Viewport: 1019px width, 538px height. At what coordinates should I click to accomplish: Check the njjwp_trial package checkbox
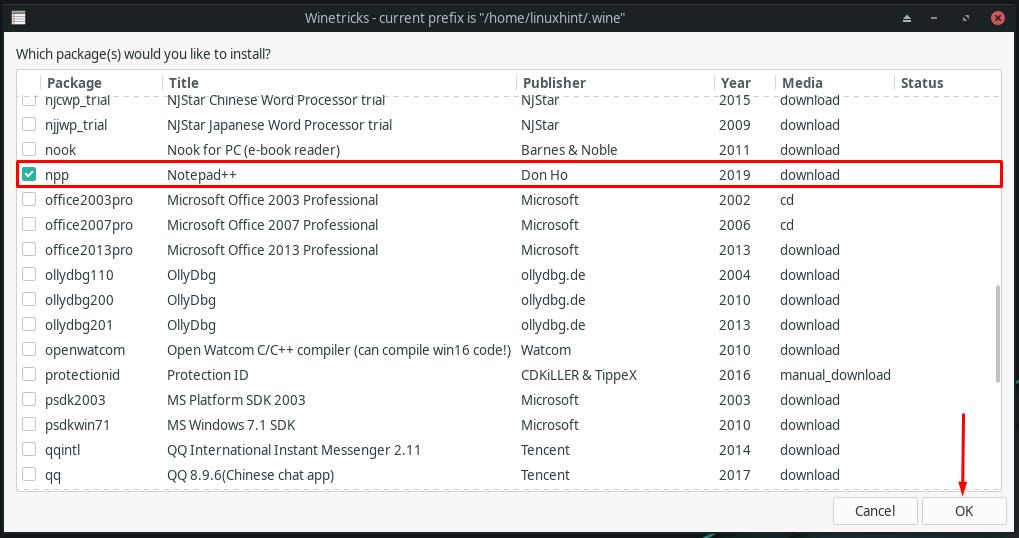(x=29, y=124)
